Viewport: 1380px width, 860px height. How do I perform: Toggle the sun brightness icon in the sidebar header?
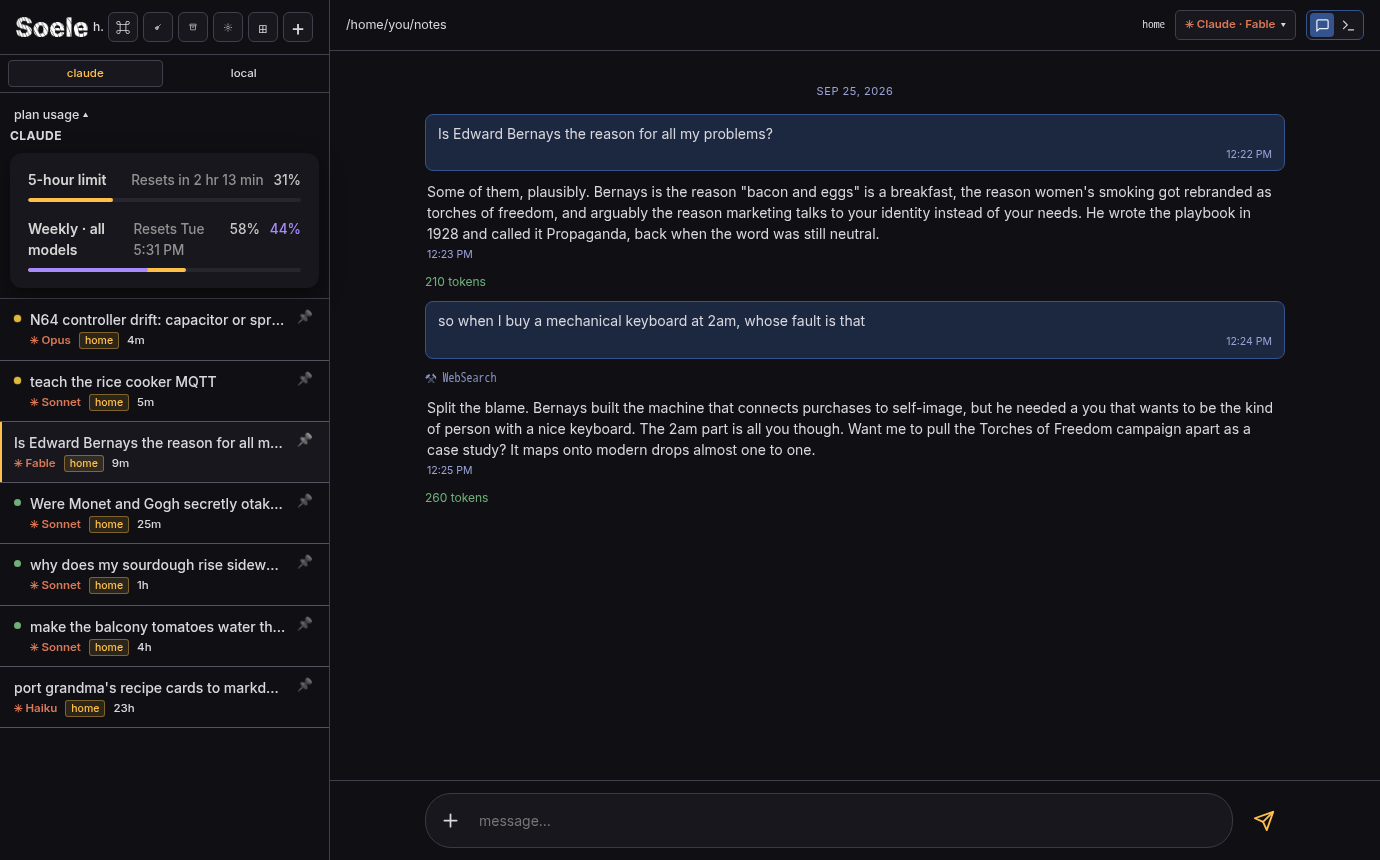(x=228, y=27)
